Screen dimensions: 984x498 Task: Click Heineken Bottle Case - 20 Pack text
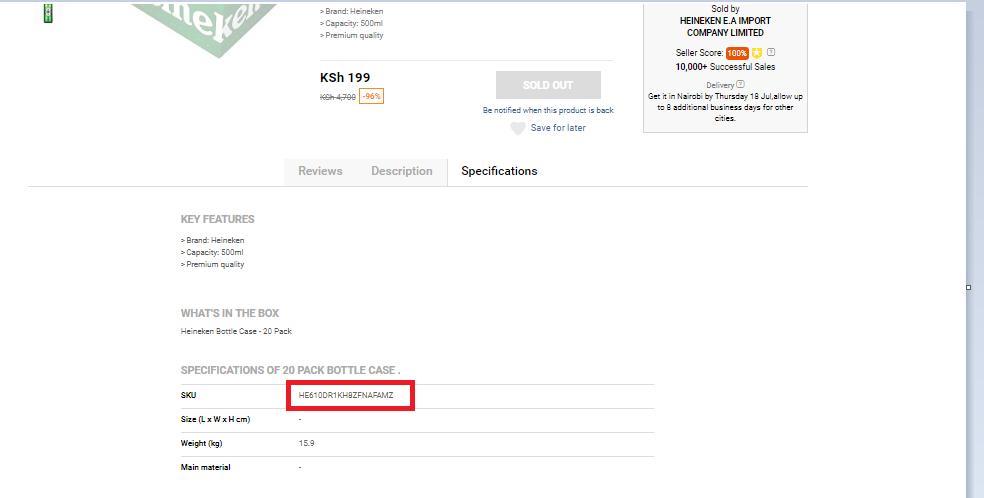point(236,331)
